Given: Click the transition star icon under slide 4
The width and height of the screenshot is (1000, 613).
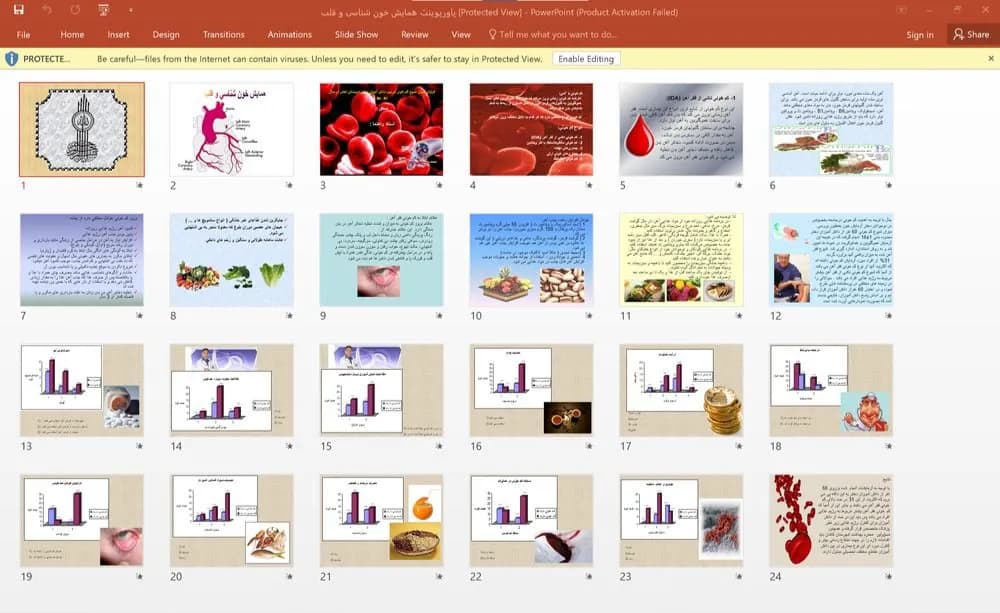Looking at the screenshot, I should 589,185.
